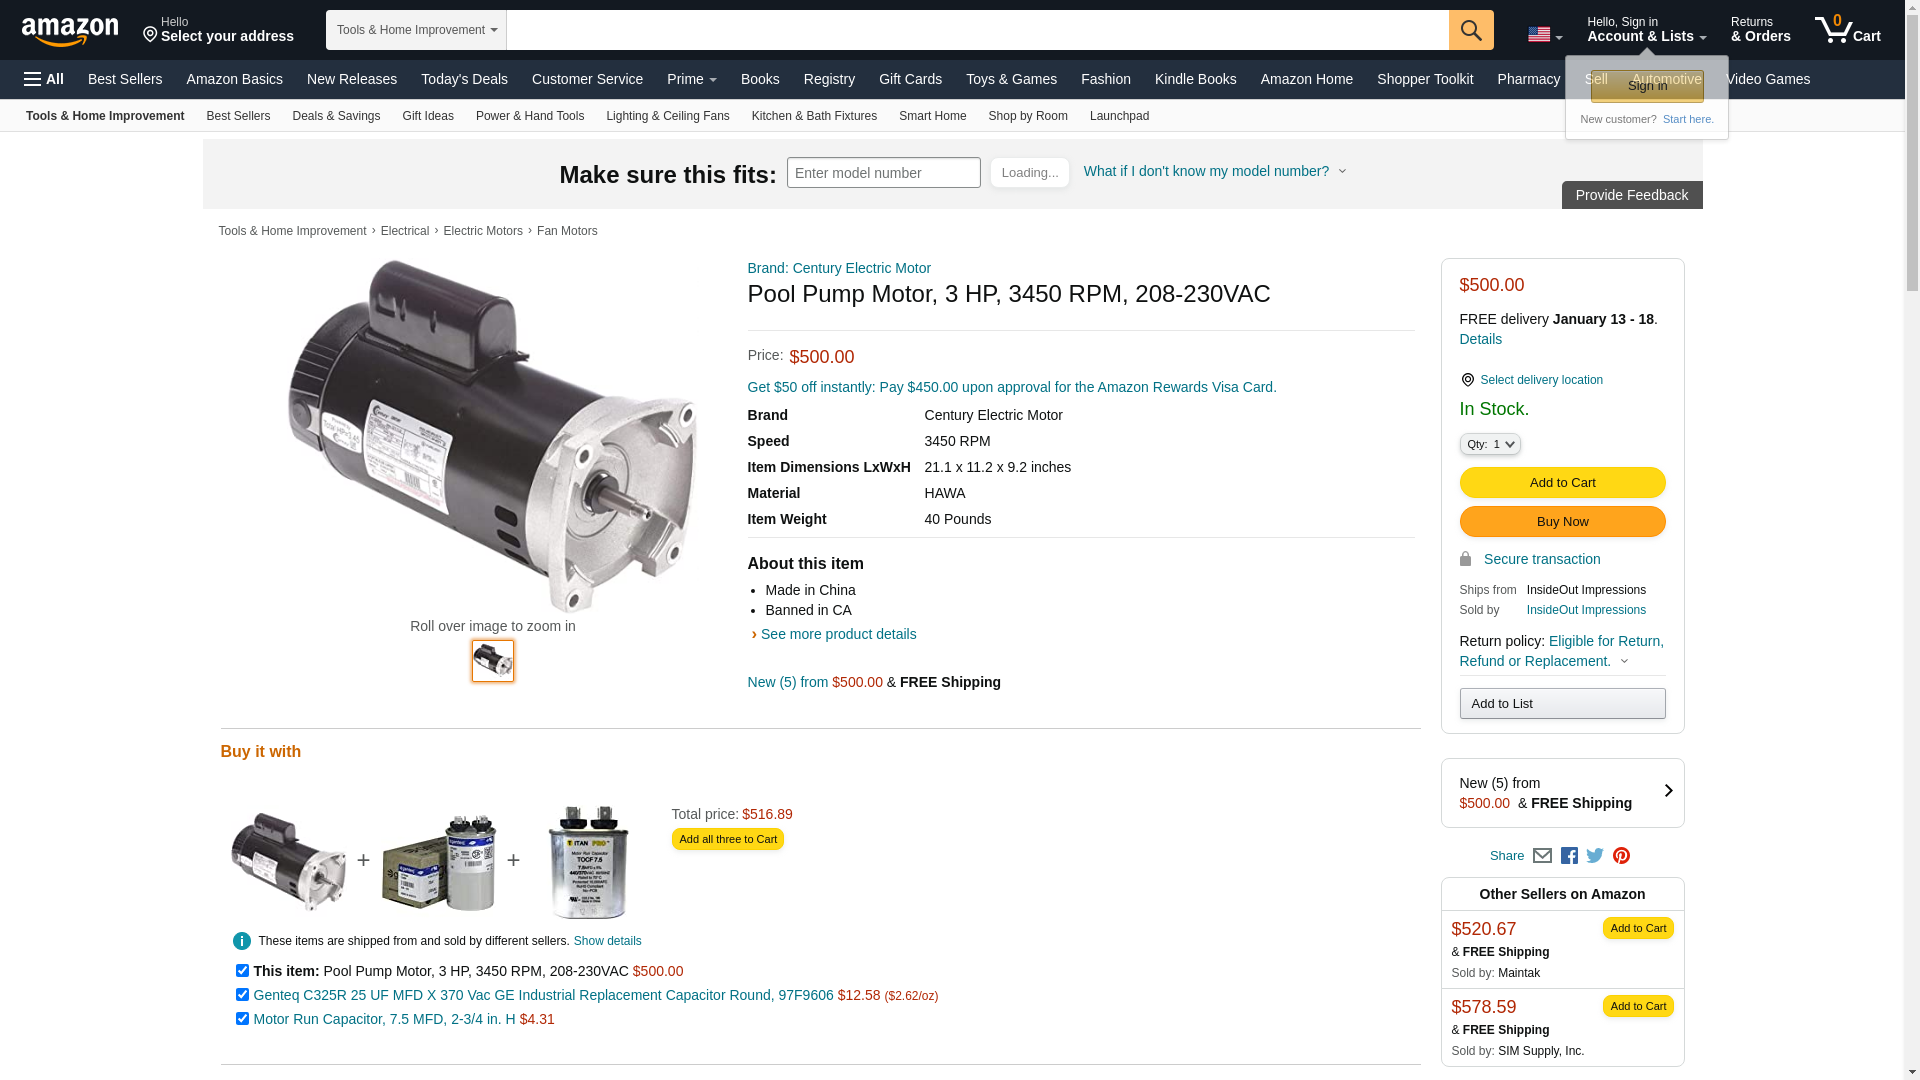Open the shopping cart icon

[1847, 29]
